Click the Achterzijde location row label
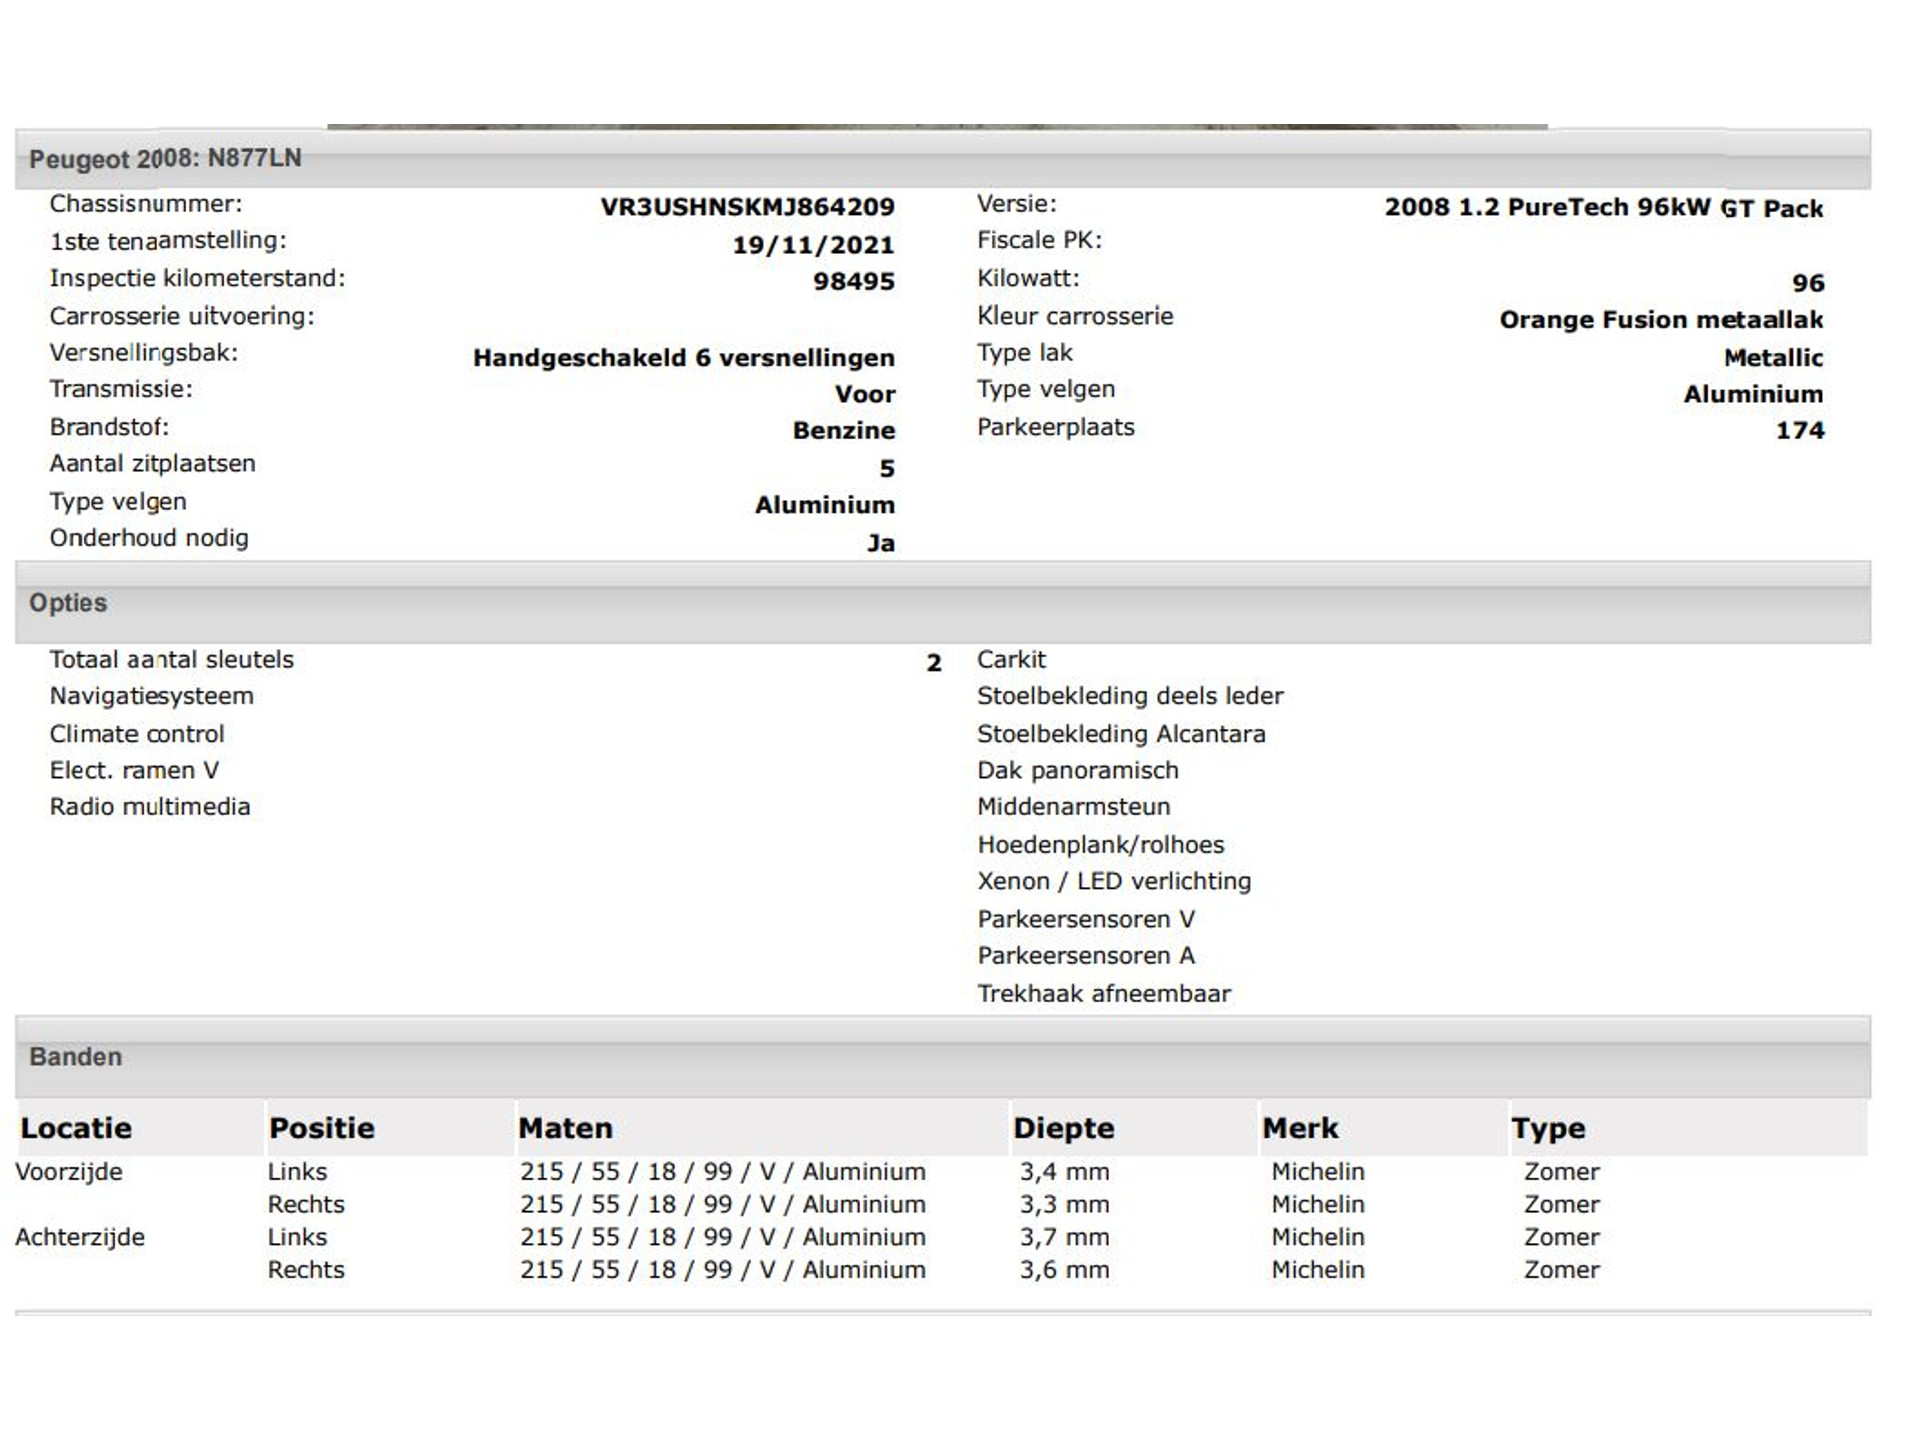This screenshot has width=1920, height=1440. tap(80, 1237)
